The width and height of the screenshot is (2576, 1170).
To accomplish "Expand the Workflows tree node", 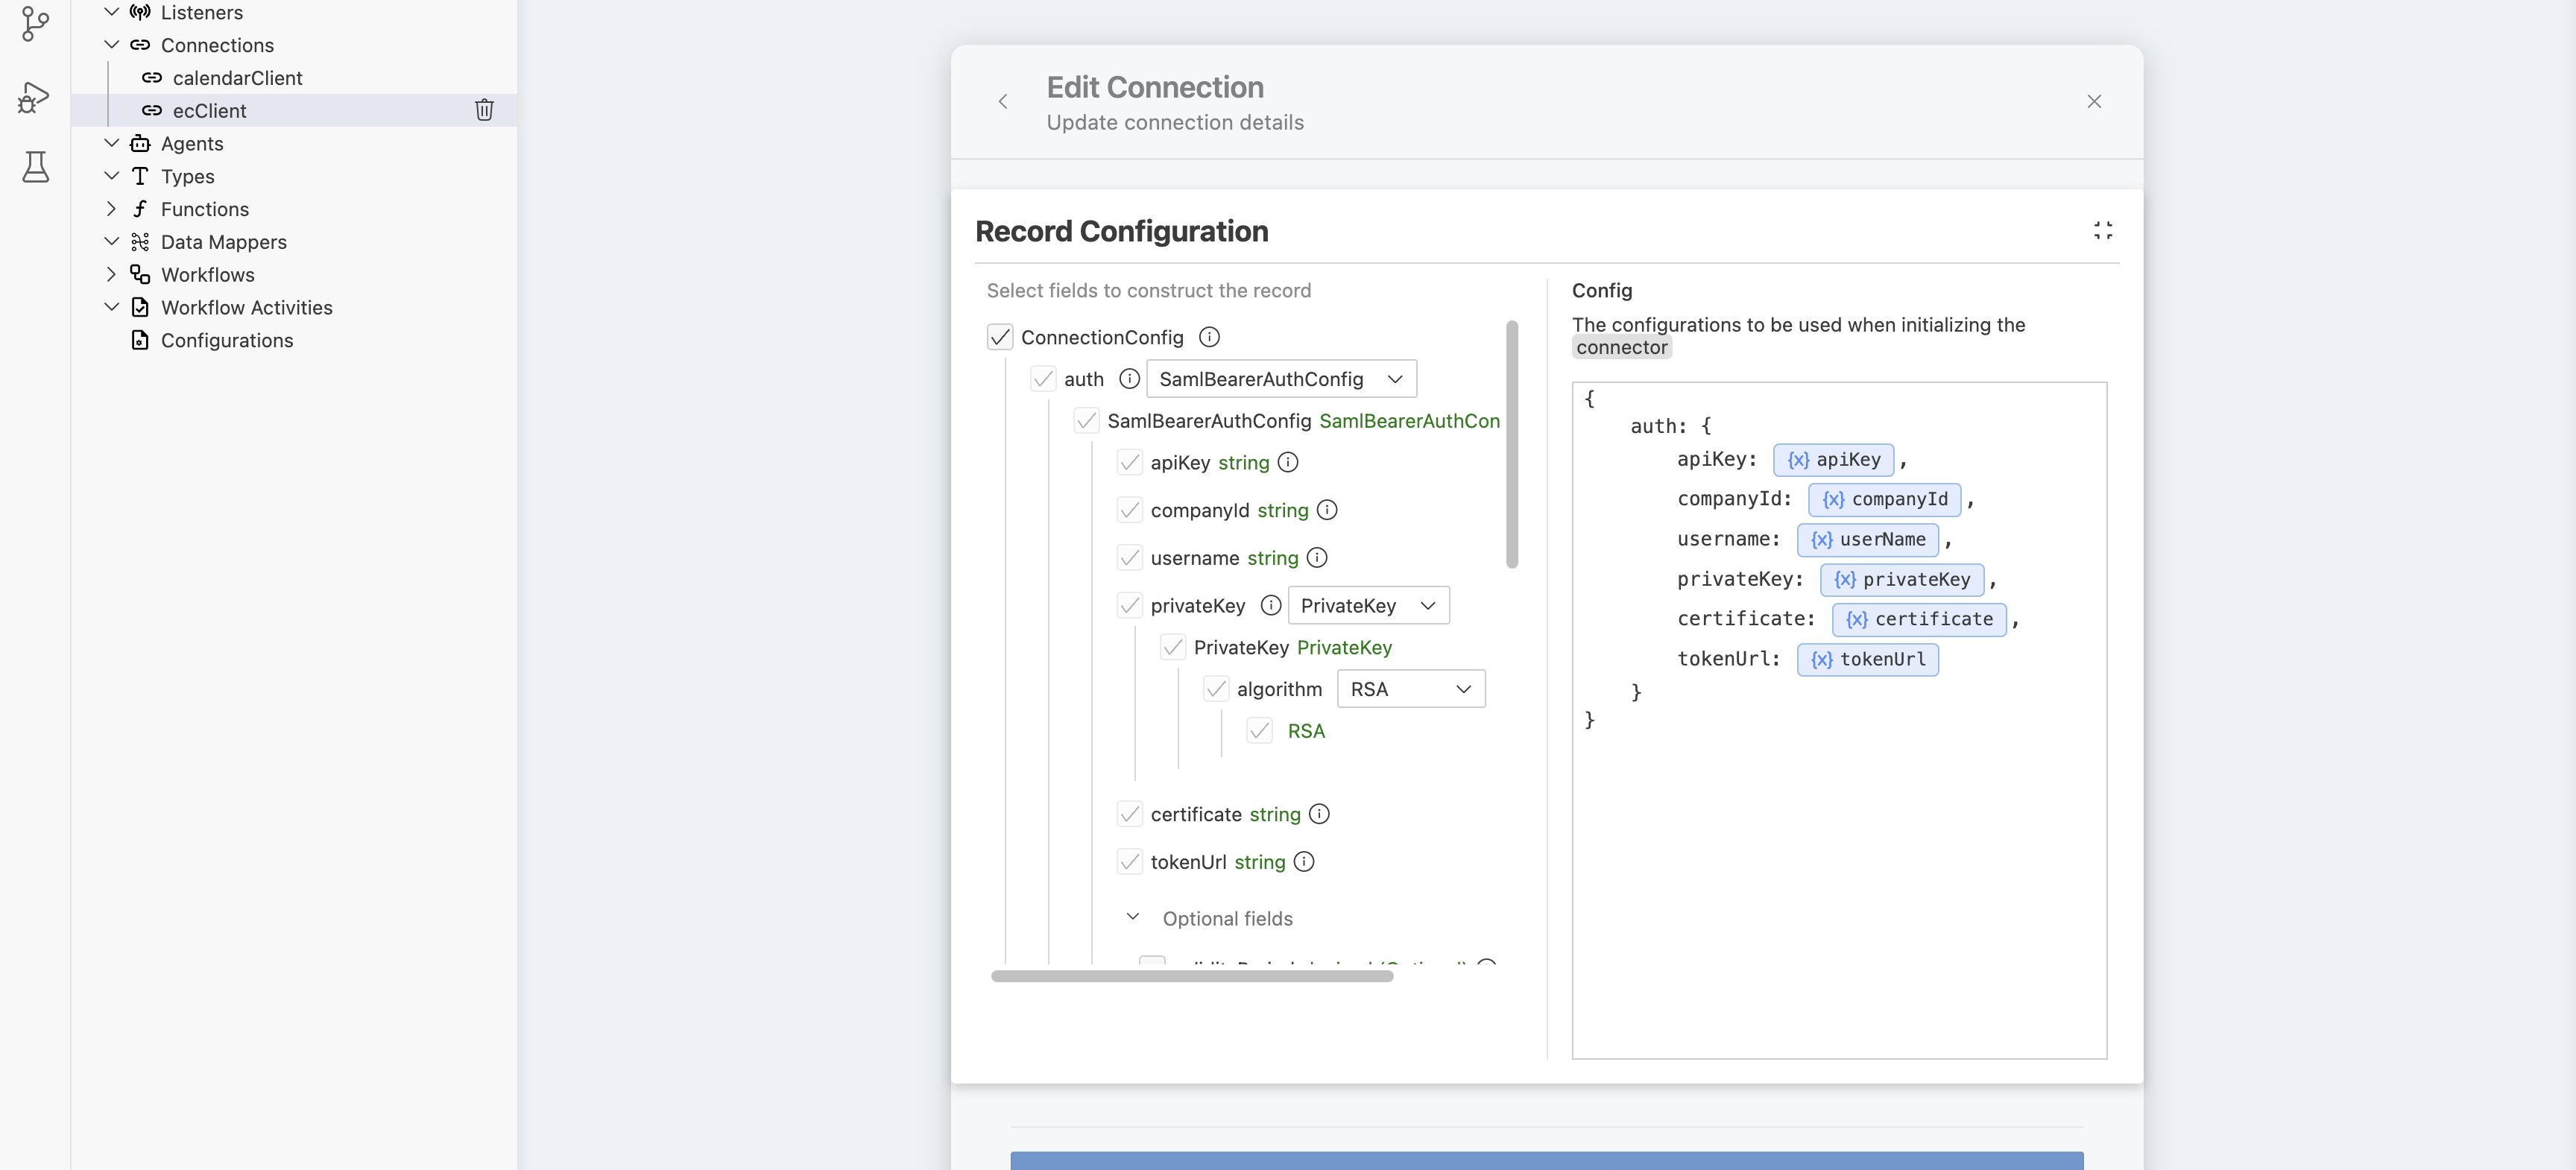I will 112,274.
